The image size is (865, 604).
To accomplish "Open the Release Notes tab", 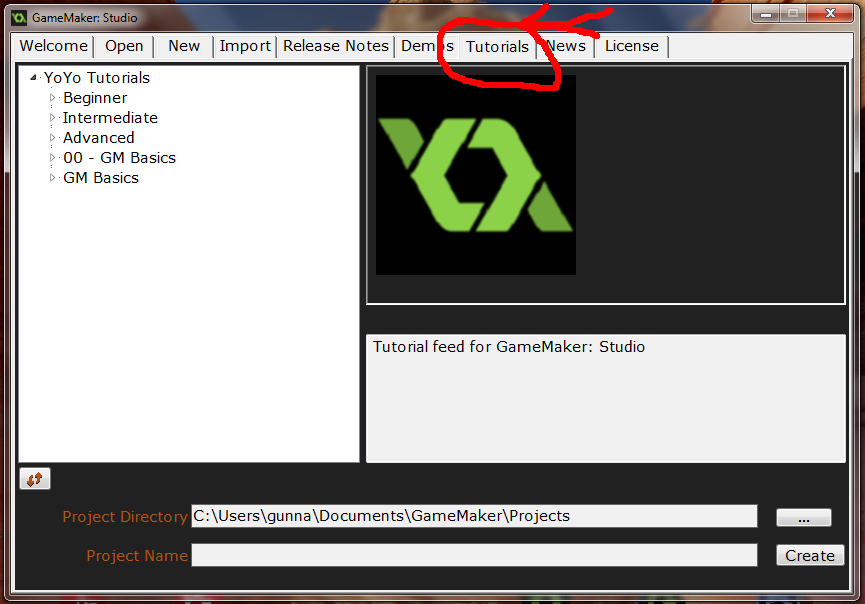I will coord(336,46).
